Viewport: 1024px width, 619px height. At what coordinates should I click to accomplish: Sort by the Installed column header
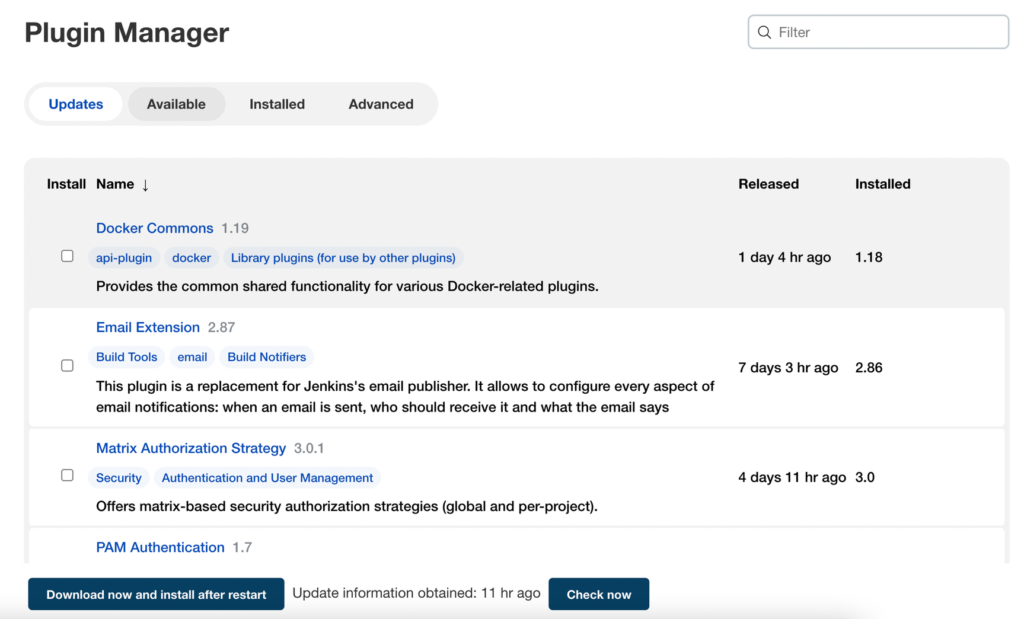[883, 184]
